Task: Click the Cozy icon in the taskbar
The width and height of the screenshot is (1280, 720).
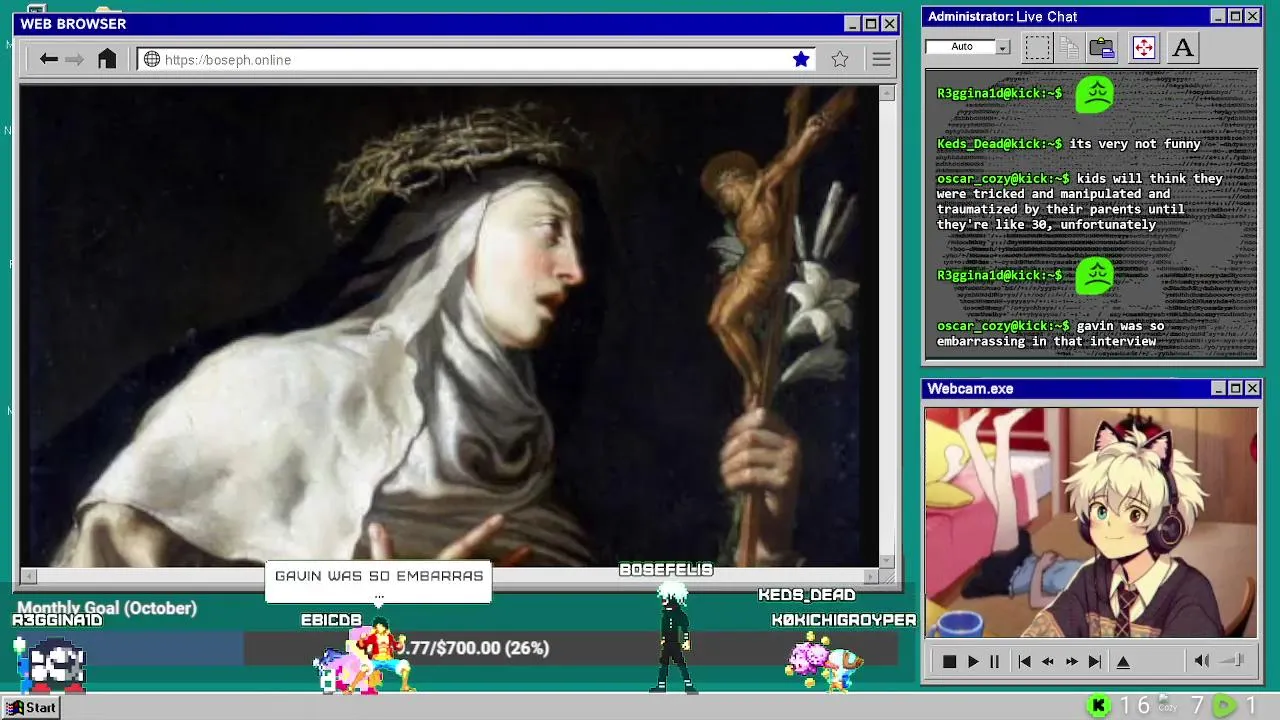Action: click(x=1167, y=705)
